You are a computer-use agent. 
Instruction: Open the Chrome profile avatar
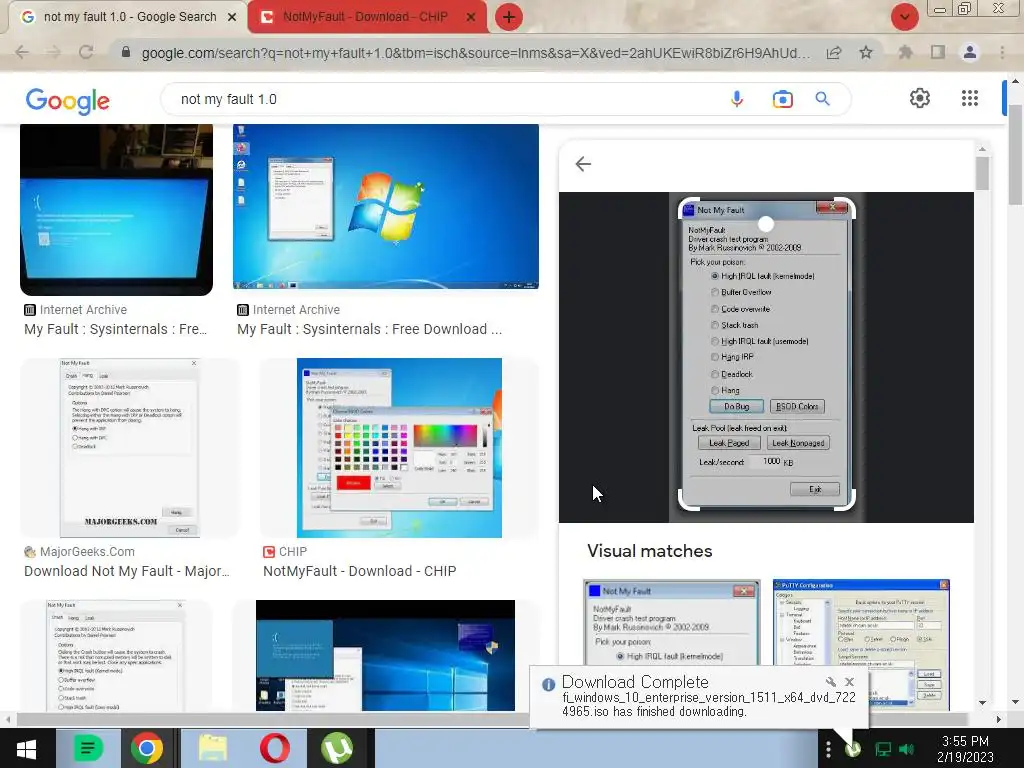pyautogui.click(x=970, y=52)
